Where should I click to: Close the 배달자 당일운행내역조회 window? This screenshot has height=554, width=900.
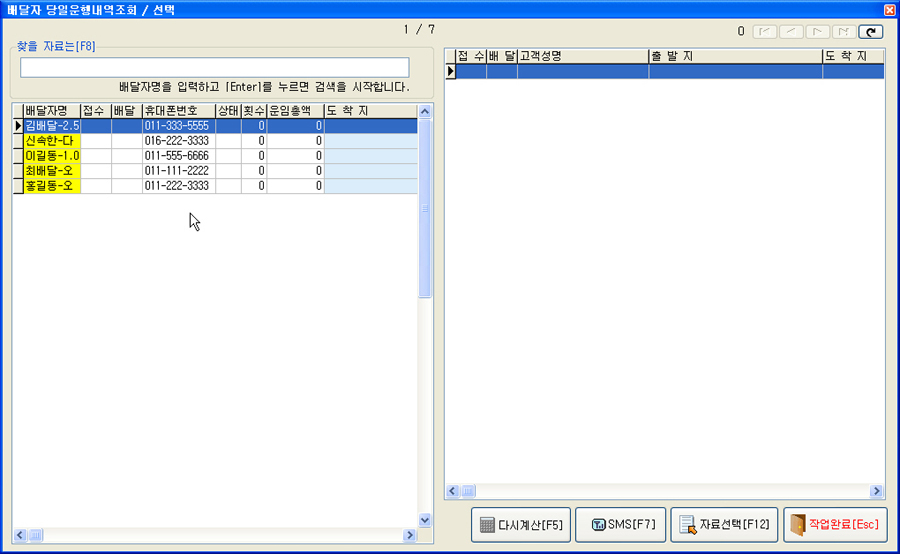[890, 10]
